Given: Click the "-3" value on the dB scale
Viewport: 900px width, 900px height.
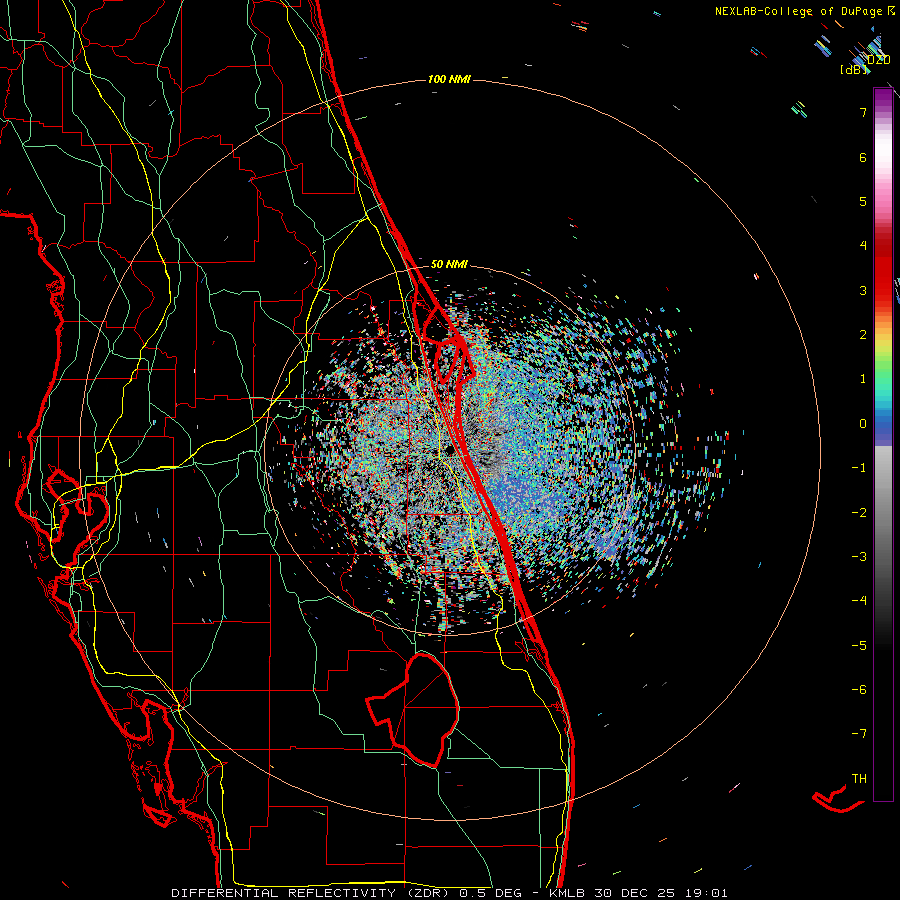Looking at the screenshot, I should pos(859,557).
